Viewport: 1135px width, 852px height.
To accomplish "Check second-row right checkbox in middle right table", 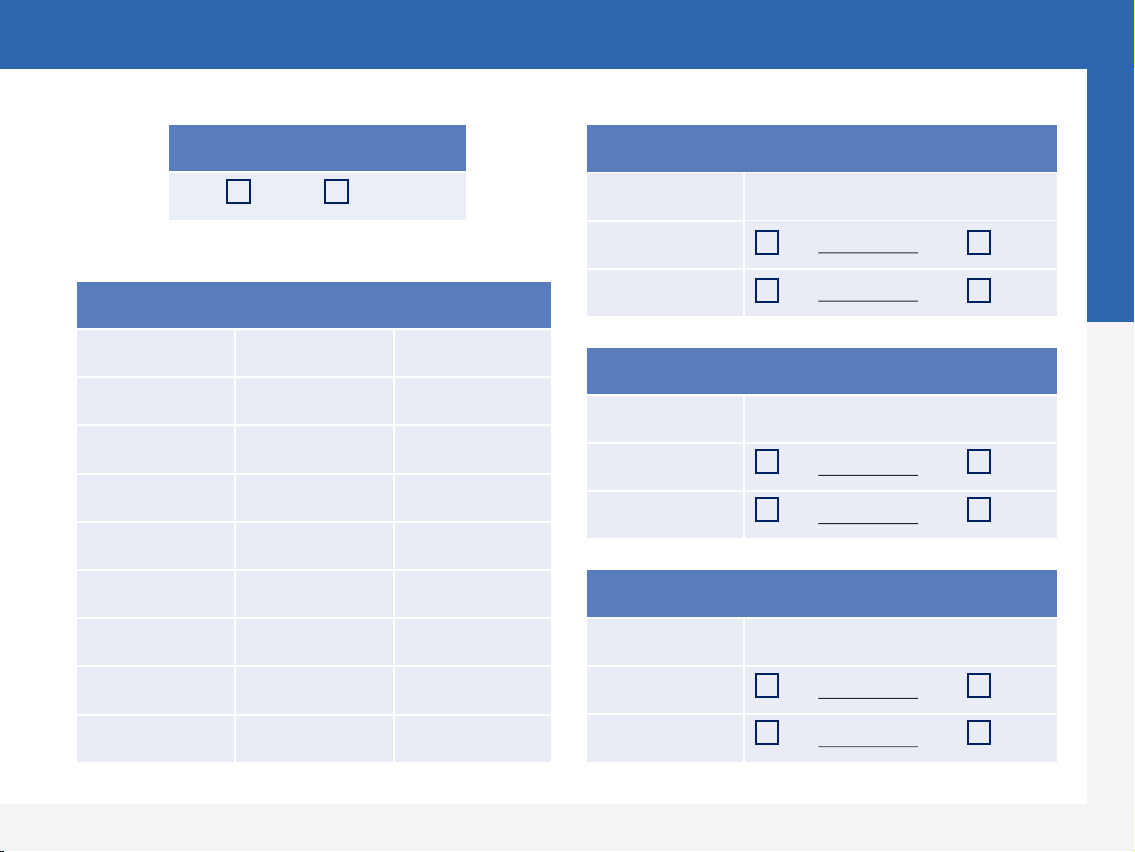I will pos(979,510).
